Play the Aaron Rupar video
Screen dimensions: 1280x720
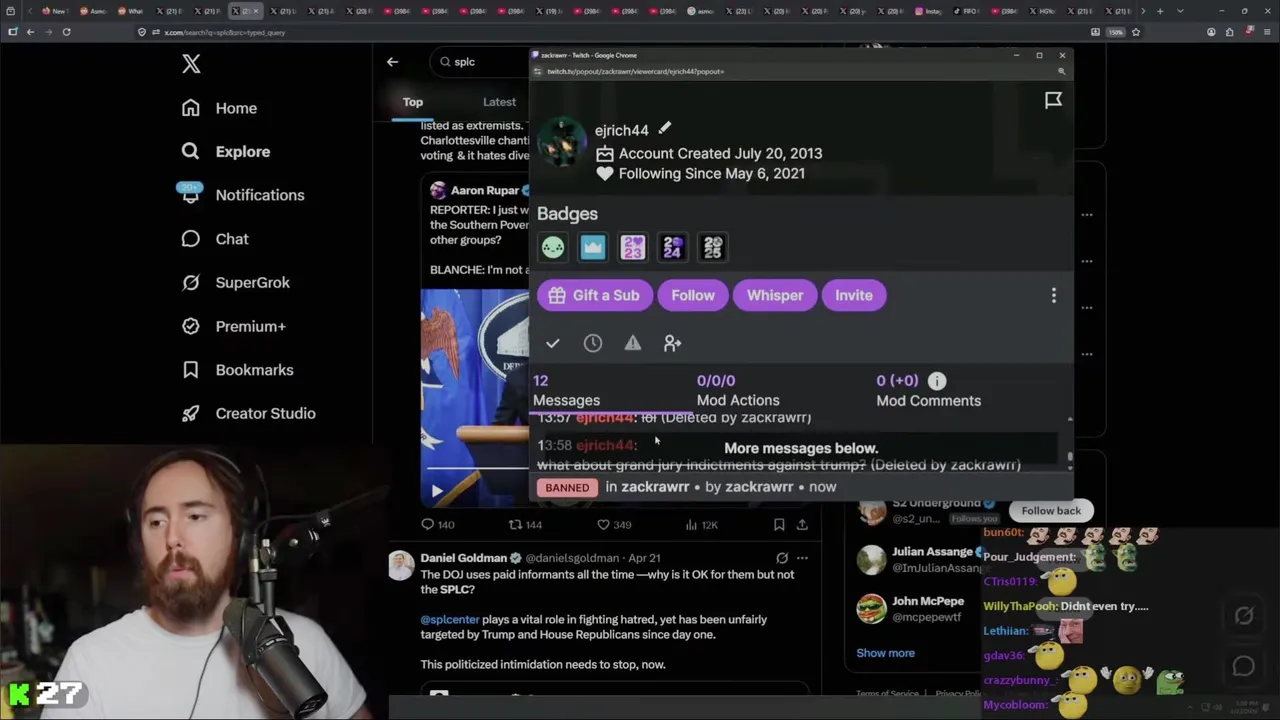pyautogui.click(x=436, y=491)
